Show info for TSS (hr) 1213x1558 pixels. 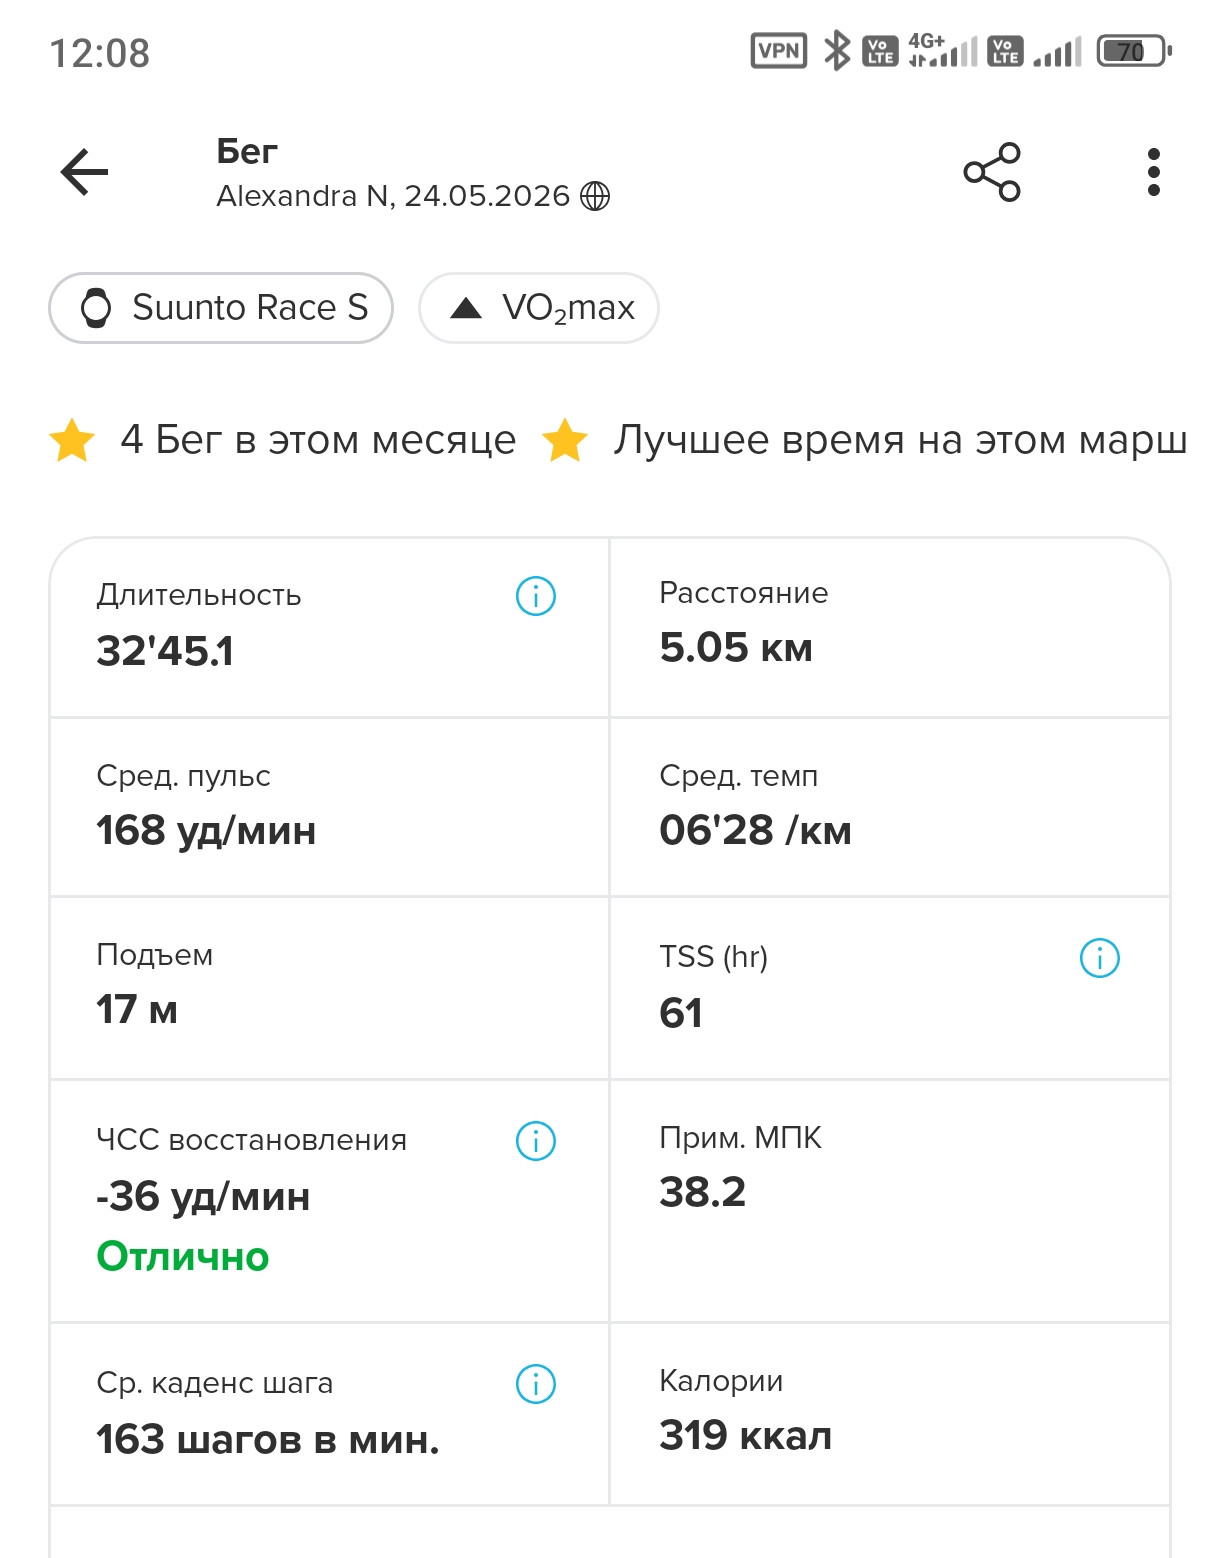coord(1099,958)
